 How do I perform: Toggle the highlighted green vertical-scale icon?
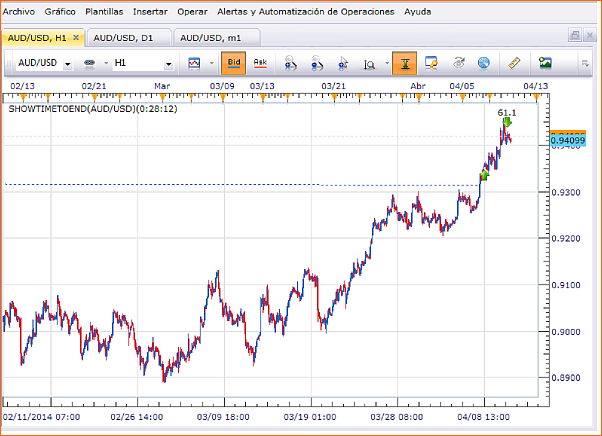[x=404, y=63]
